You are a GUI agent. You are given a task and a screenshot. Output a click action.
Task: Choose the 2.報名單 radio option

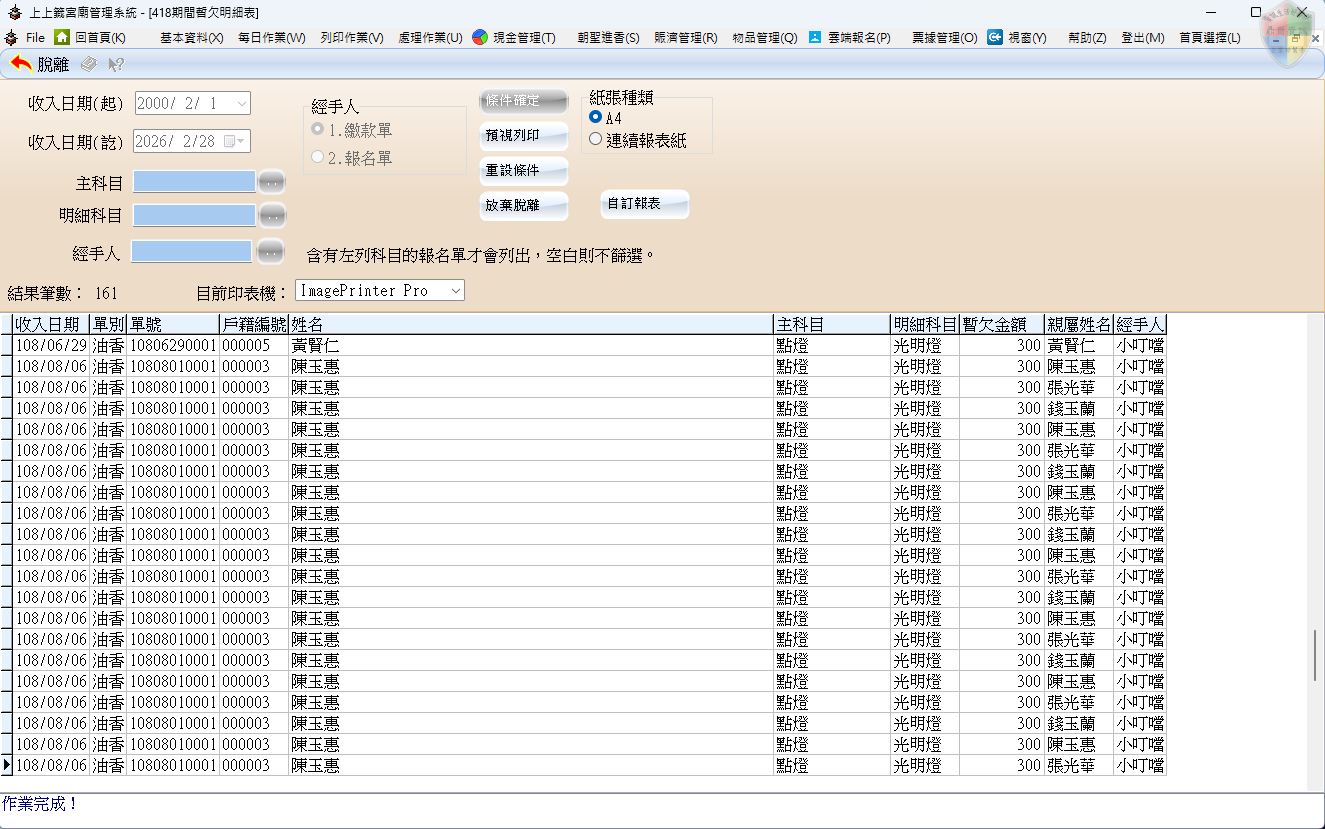pyautogui.click(x=318, y=157)
